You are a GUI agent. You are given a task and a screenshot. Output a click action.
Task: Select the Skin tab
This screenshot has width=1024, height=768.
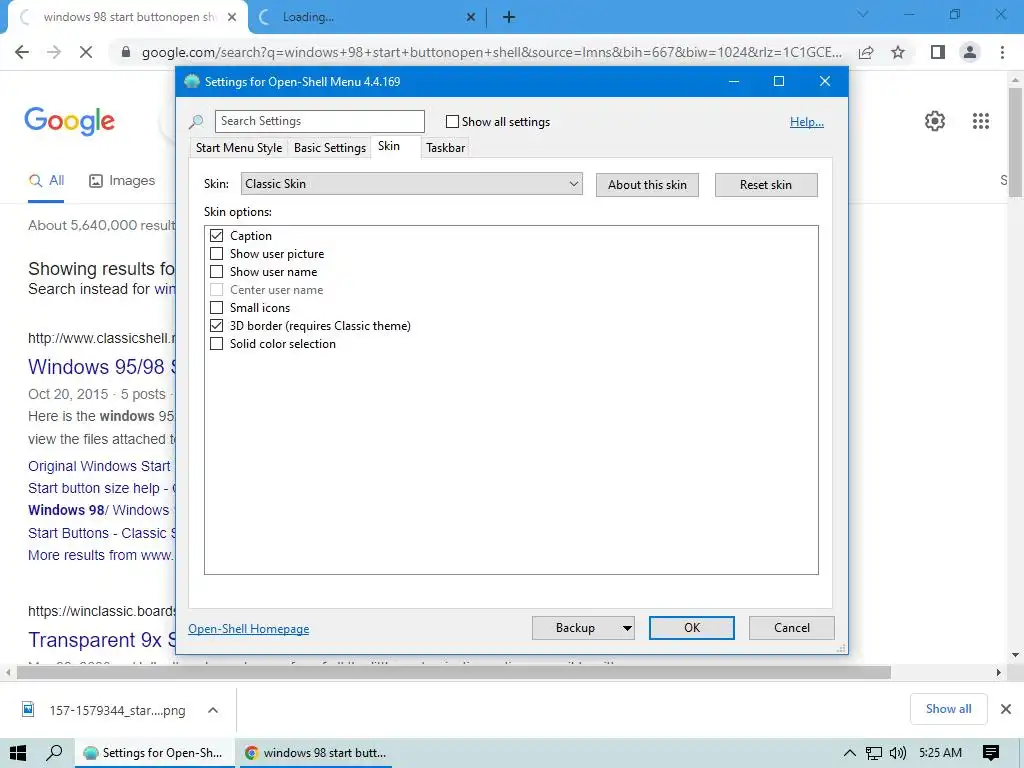tap(389, 146)
